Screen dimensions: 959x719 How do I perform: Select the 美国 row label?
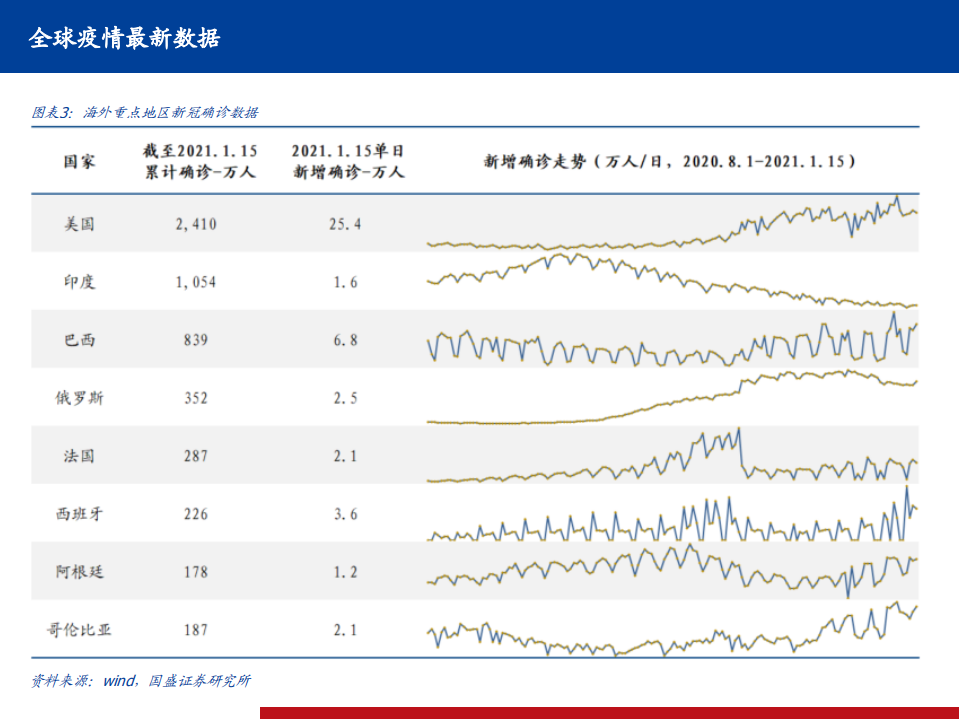80,224
